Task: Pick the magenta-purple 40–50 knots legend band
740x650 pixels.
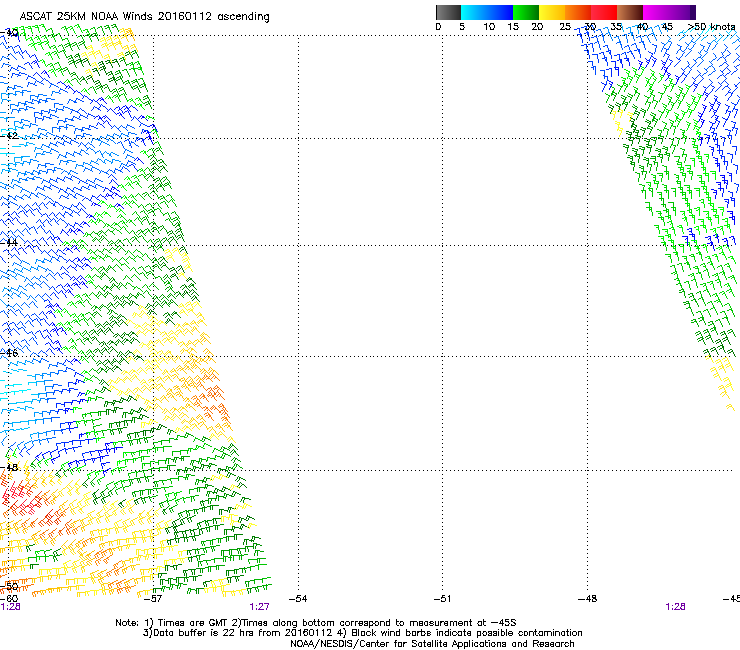Action: click(x=669, y=12)
